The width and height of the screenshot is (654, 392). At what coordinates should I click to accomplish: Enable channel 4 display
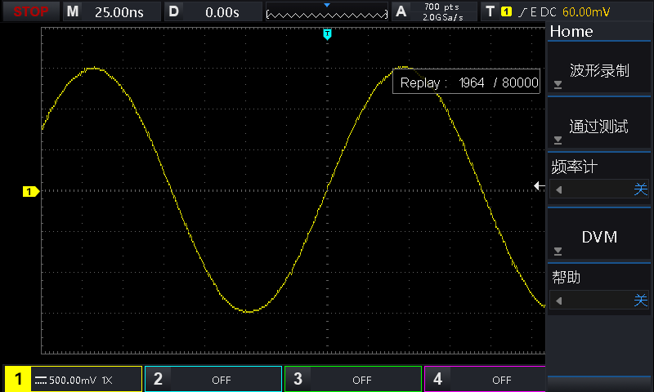click(x=485, y=379)
